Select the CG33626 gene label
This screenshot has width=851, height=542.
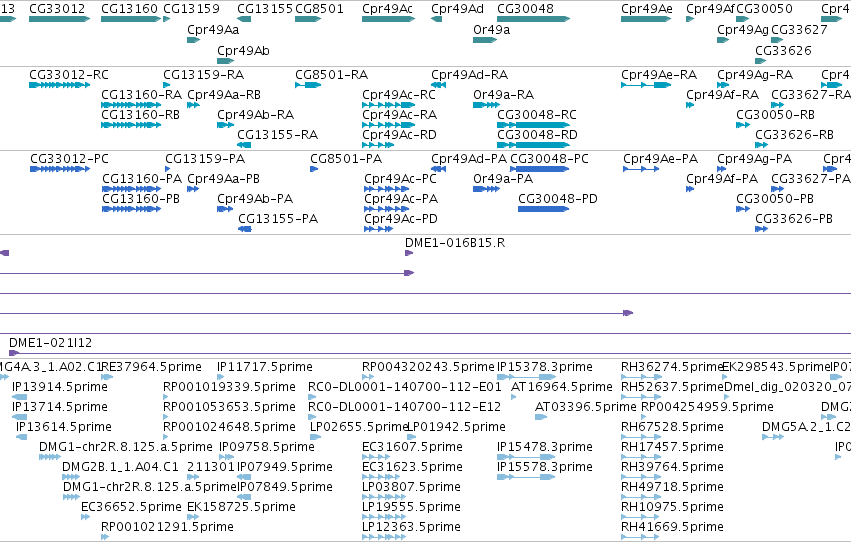tap(784, 50)
